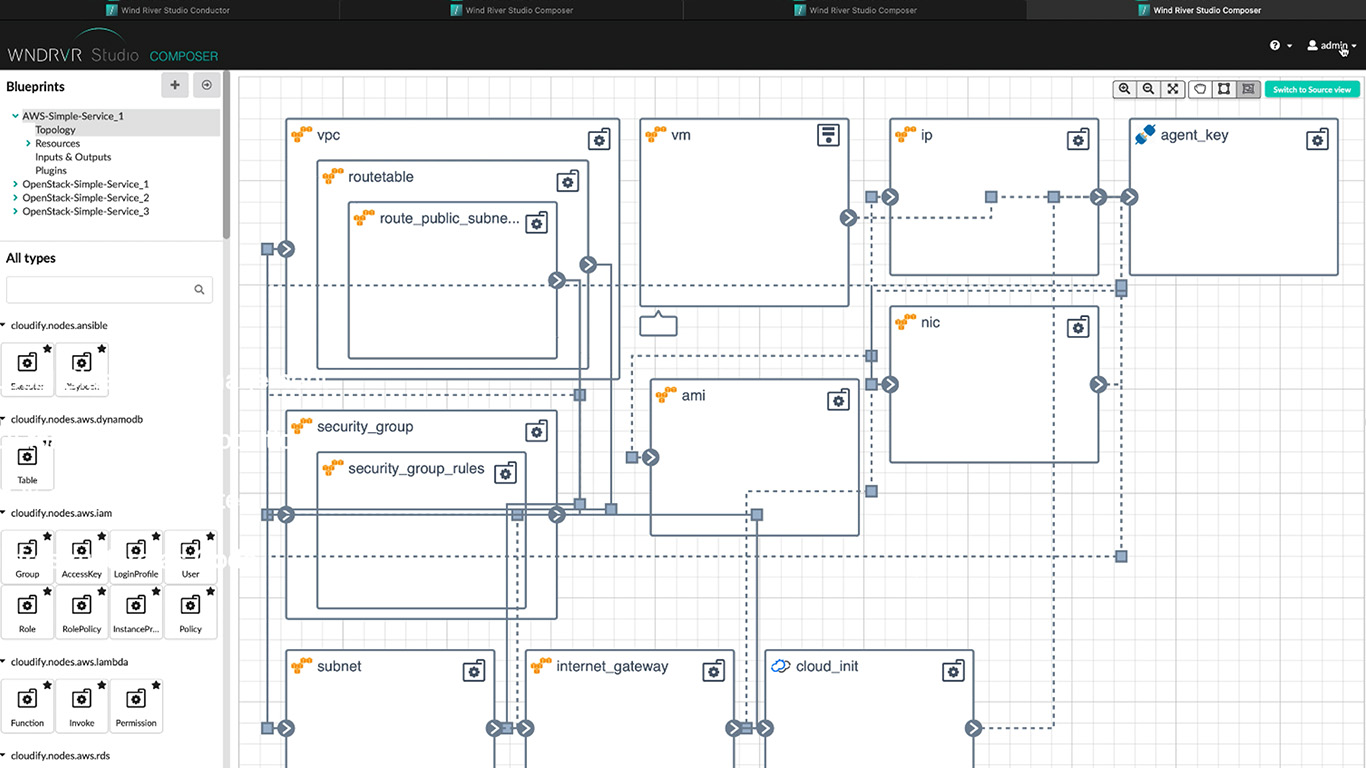Image resolution: width=1366 pixels, height=768 pixels.
Task: Click the All types search field
Action: [x=110, y=289]
